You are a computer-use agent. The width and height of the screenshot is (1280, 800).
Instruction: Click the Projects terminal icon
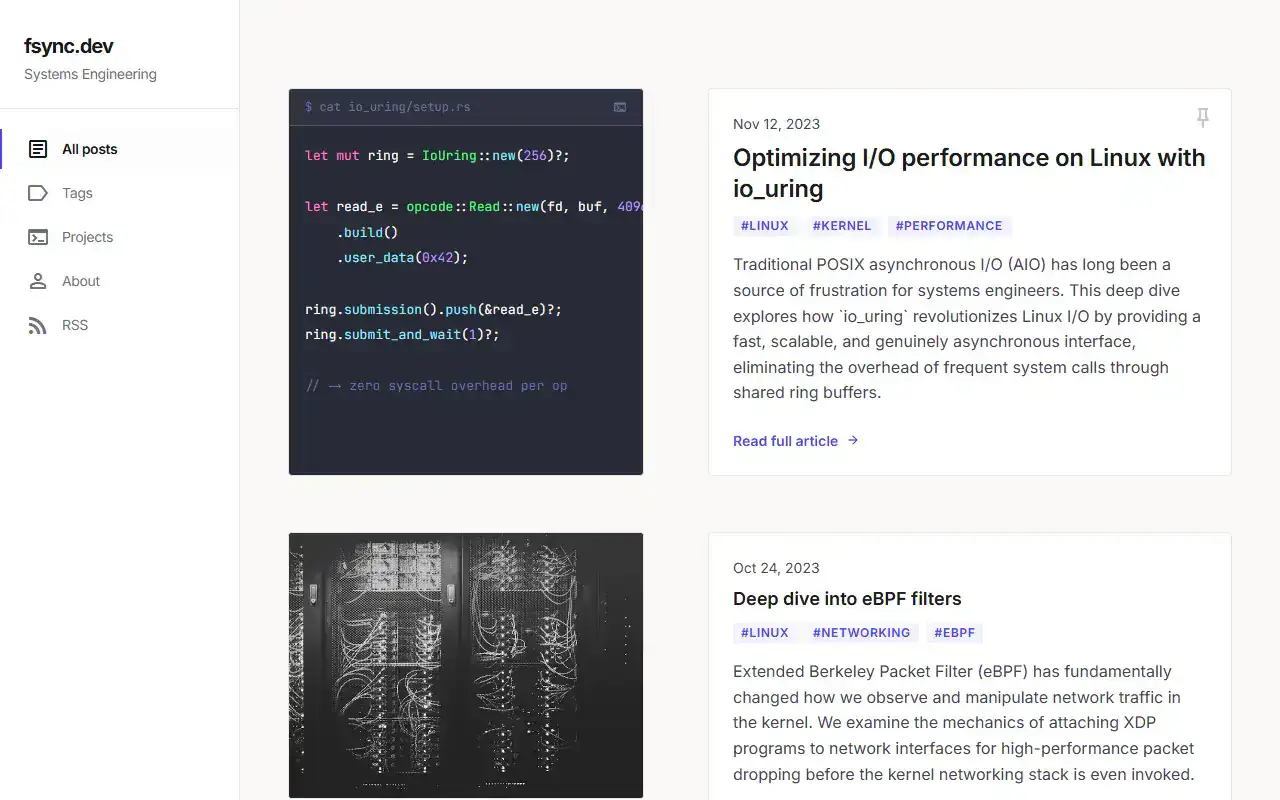click(38, 237)
